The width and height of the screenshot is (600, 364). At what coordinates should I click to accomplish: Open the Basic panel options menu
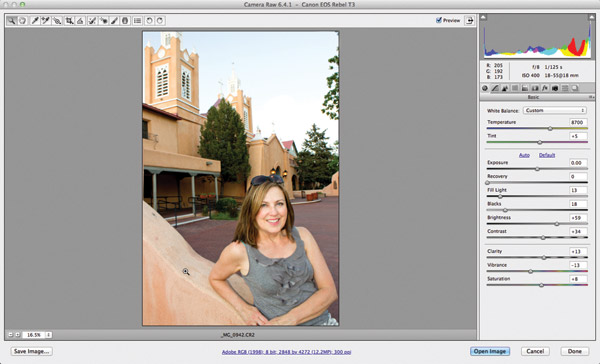[x=591, y=98]
